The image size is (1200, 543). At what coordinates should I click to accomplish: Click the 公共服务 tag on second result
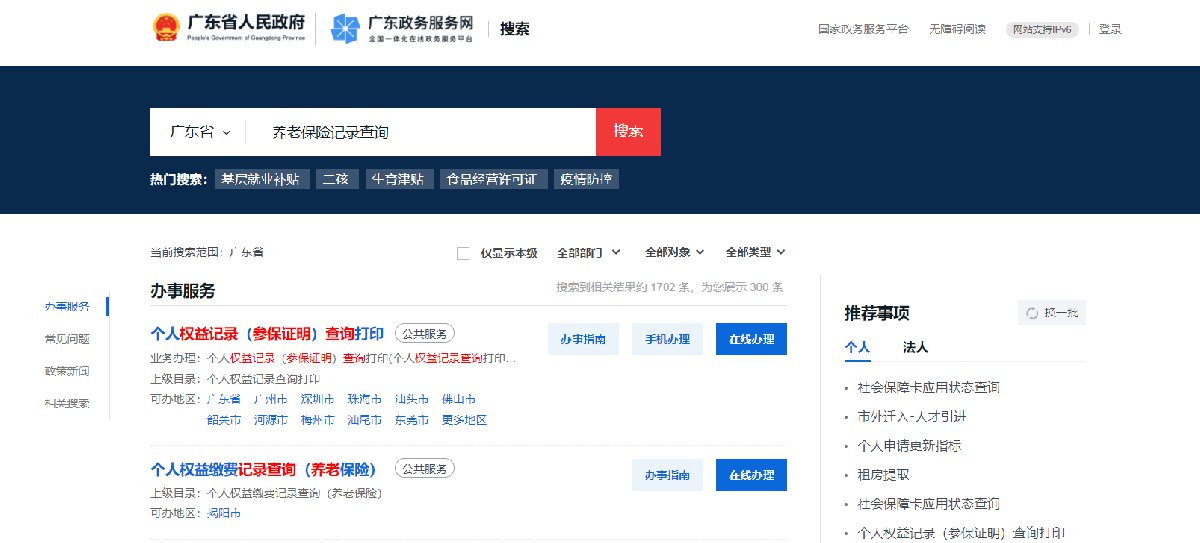point(425,468)
